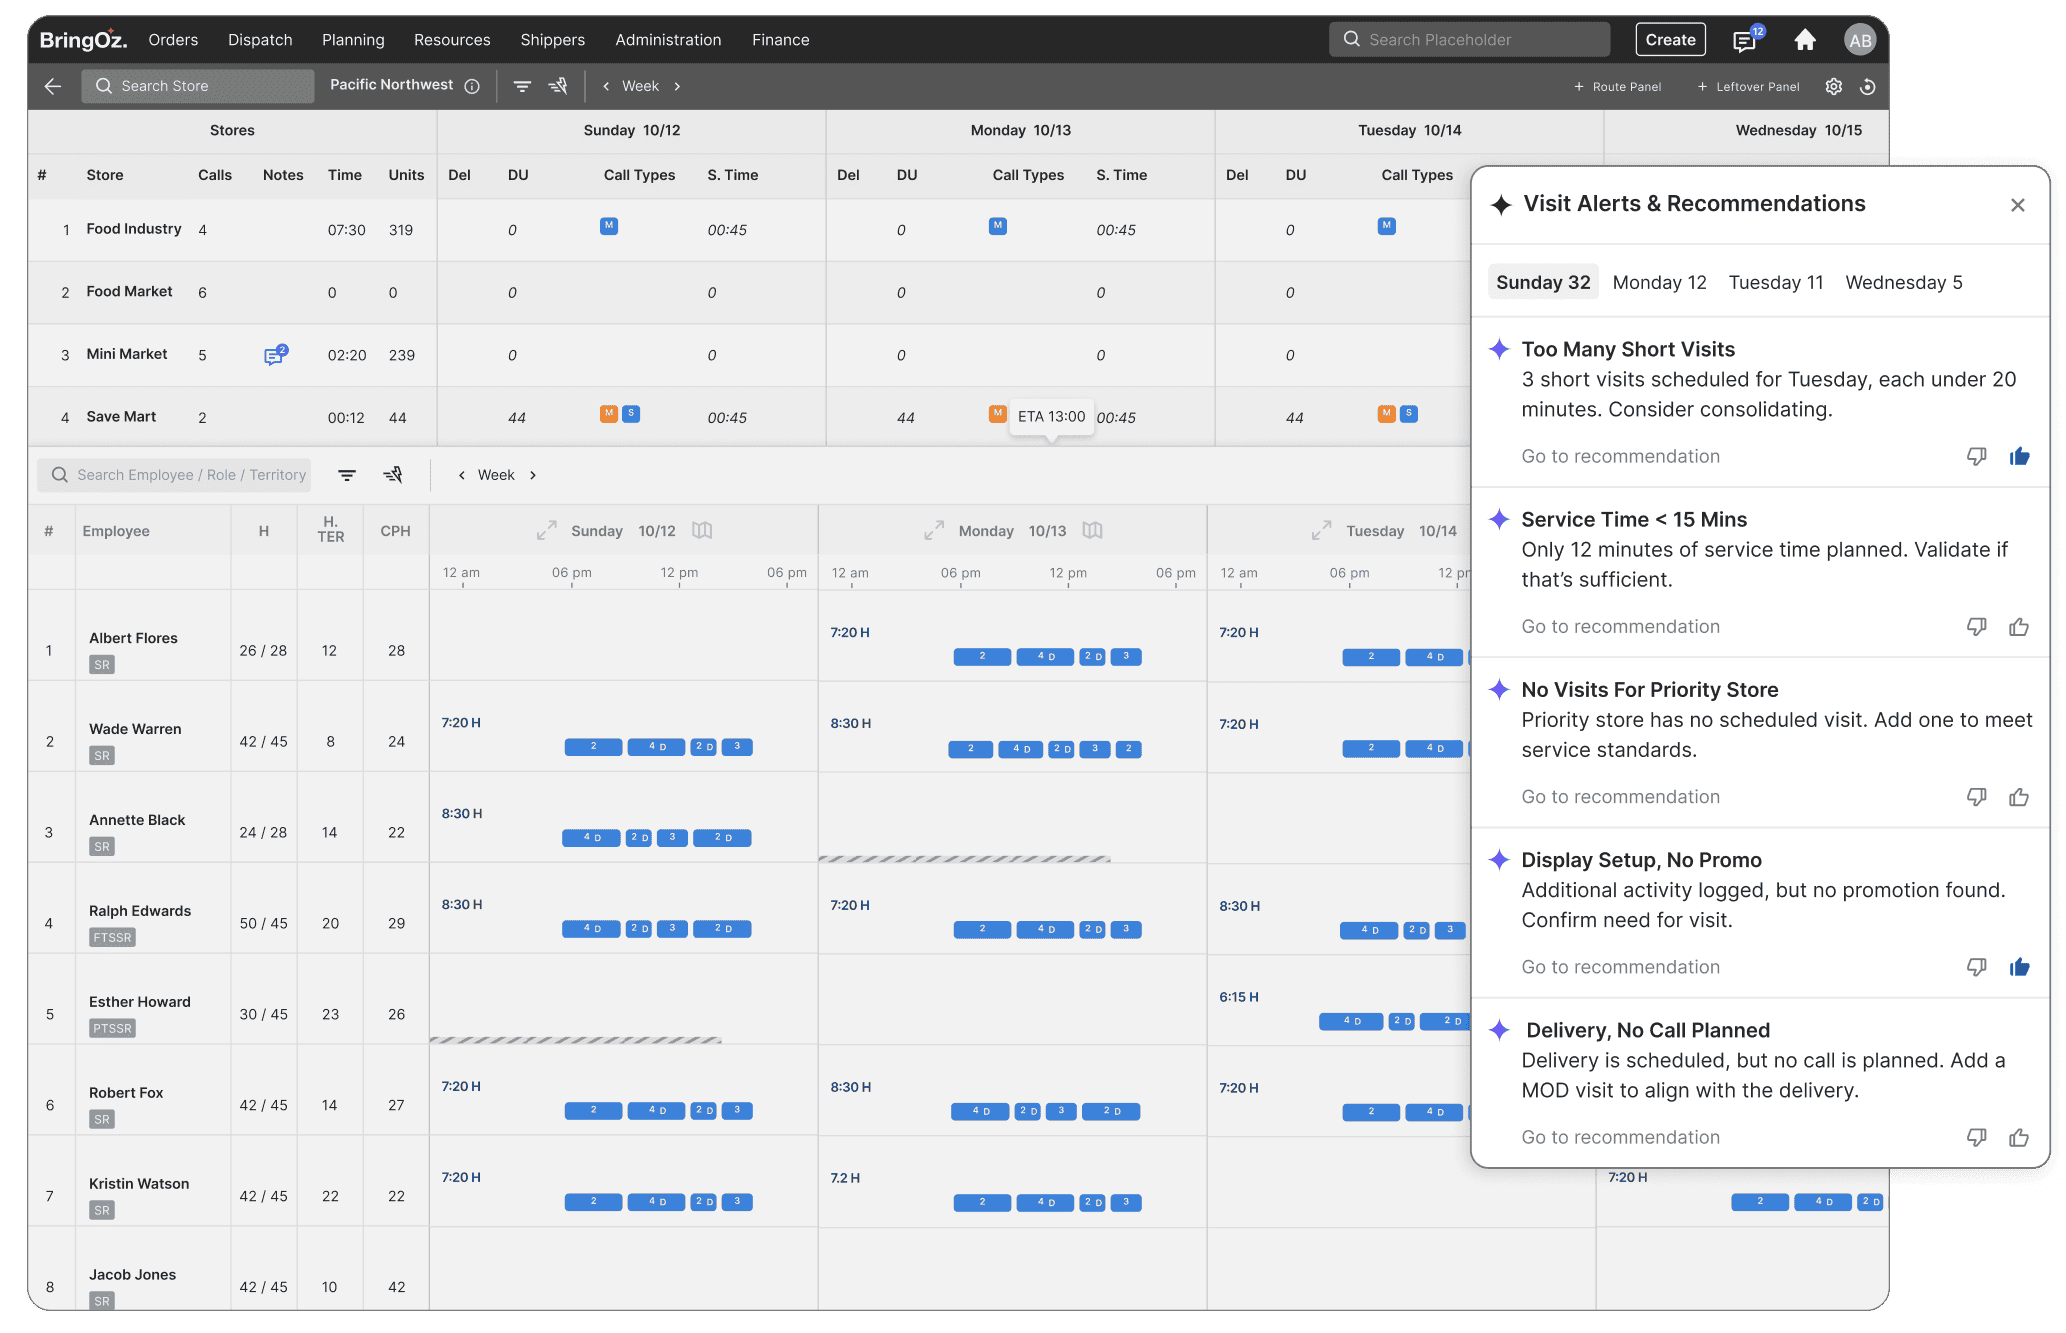Image resolution: width=2066 pixels, height=1333 pixels.
Task: Click the employee sort icon
Action: [x=393, y=475]
